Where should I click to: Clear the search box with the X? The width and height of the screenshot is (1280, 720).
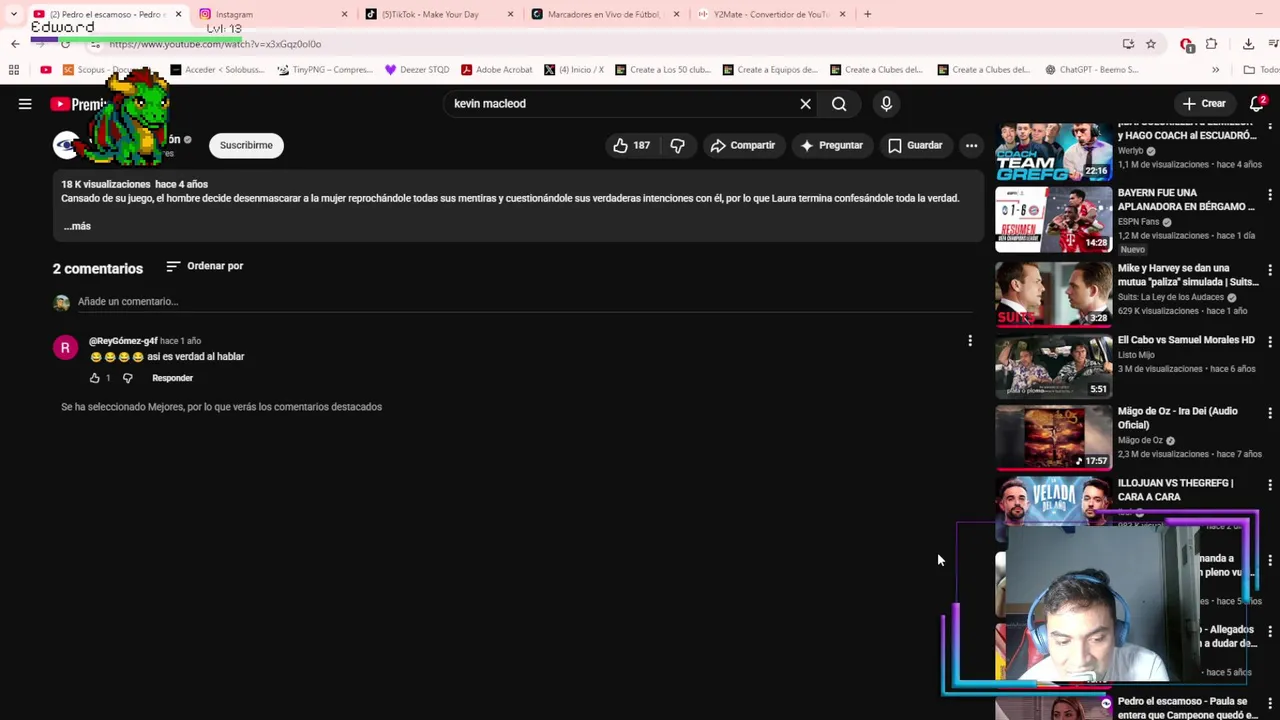[x=805, y=104]
